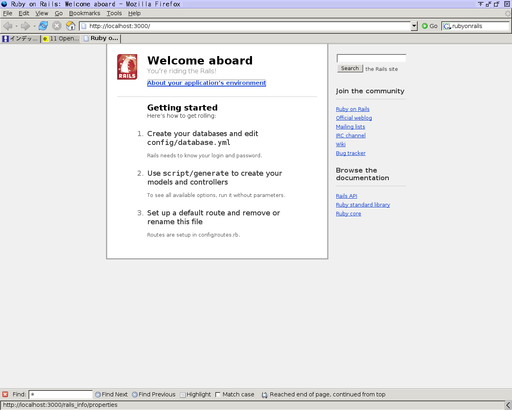This screenshot has height=410, width=512.
Task: Click the Welcome aboard heading
Action: (x=200, y=60)
